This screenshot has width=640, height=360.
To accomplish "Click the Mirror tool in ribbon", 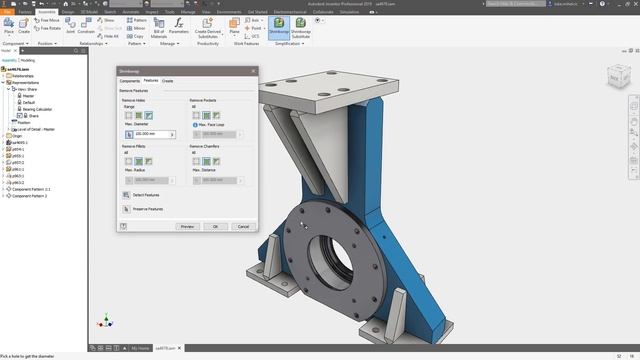I will 136,28.
